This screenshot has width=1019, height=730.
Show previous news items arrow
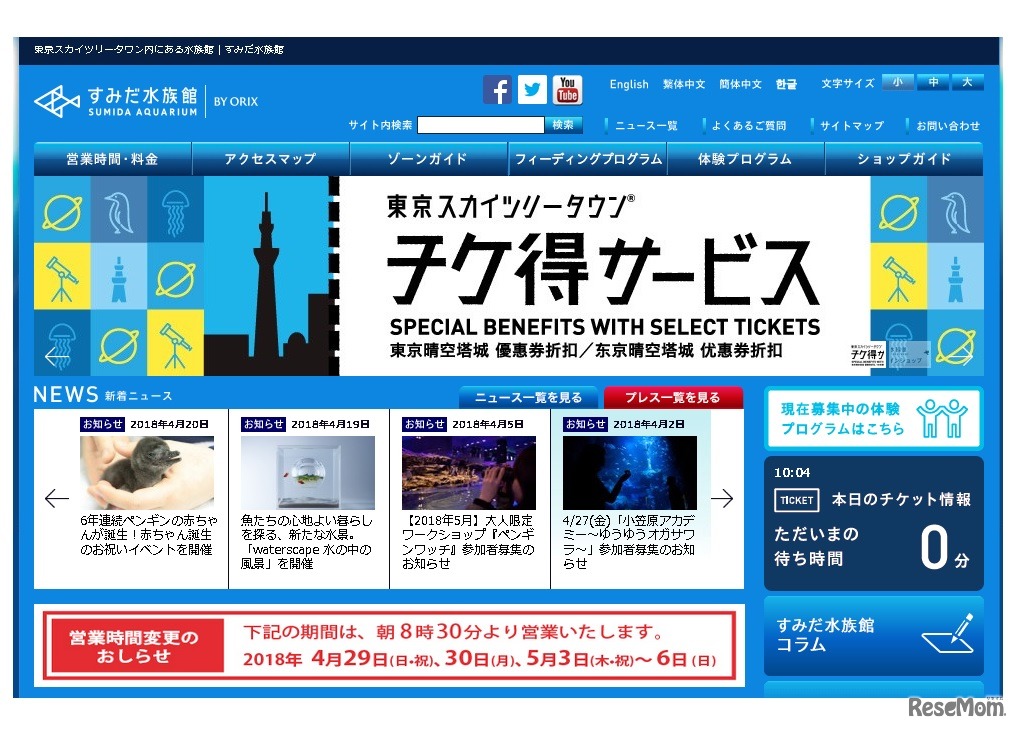[57, 498]
